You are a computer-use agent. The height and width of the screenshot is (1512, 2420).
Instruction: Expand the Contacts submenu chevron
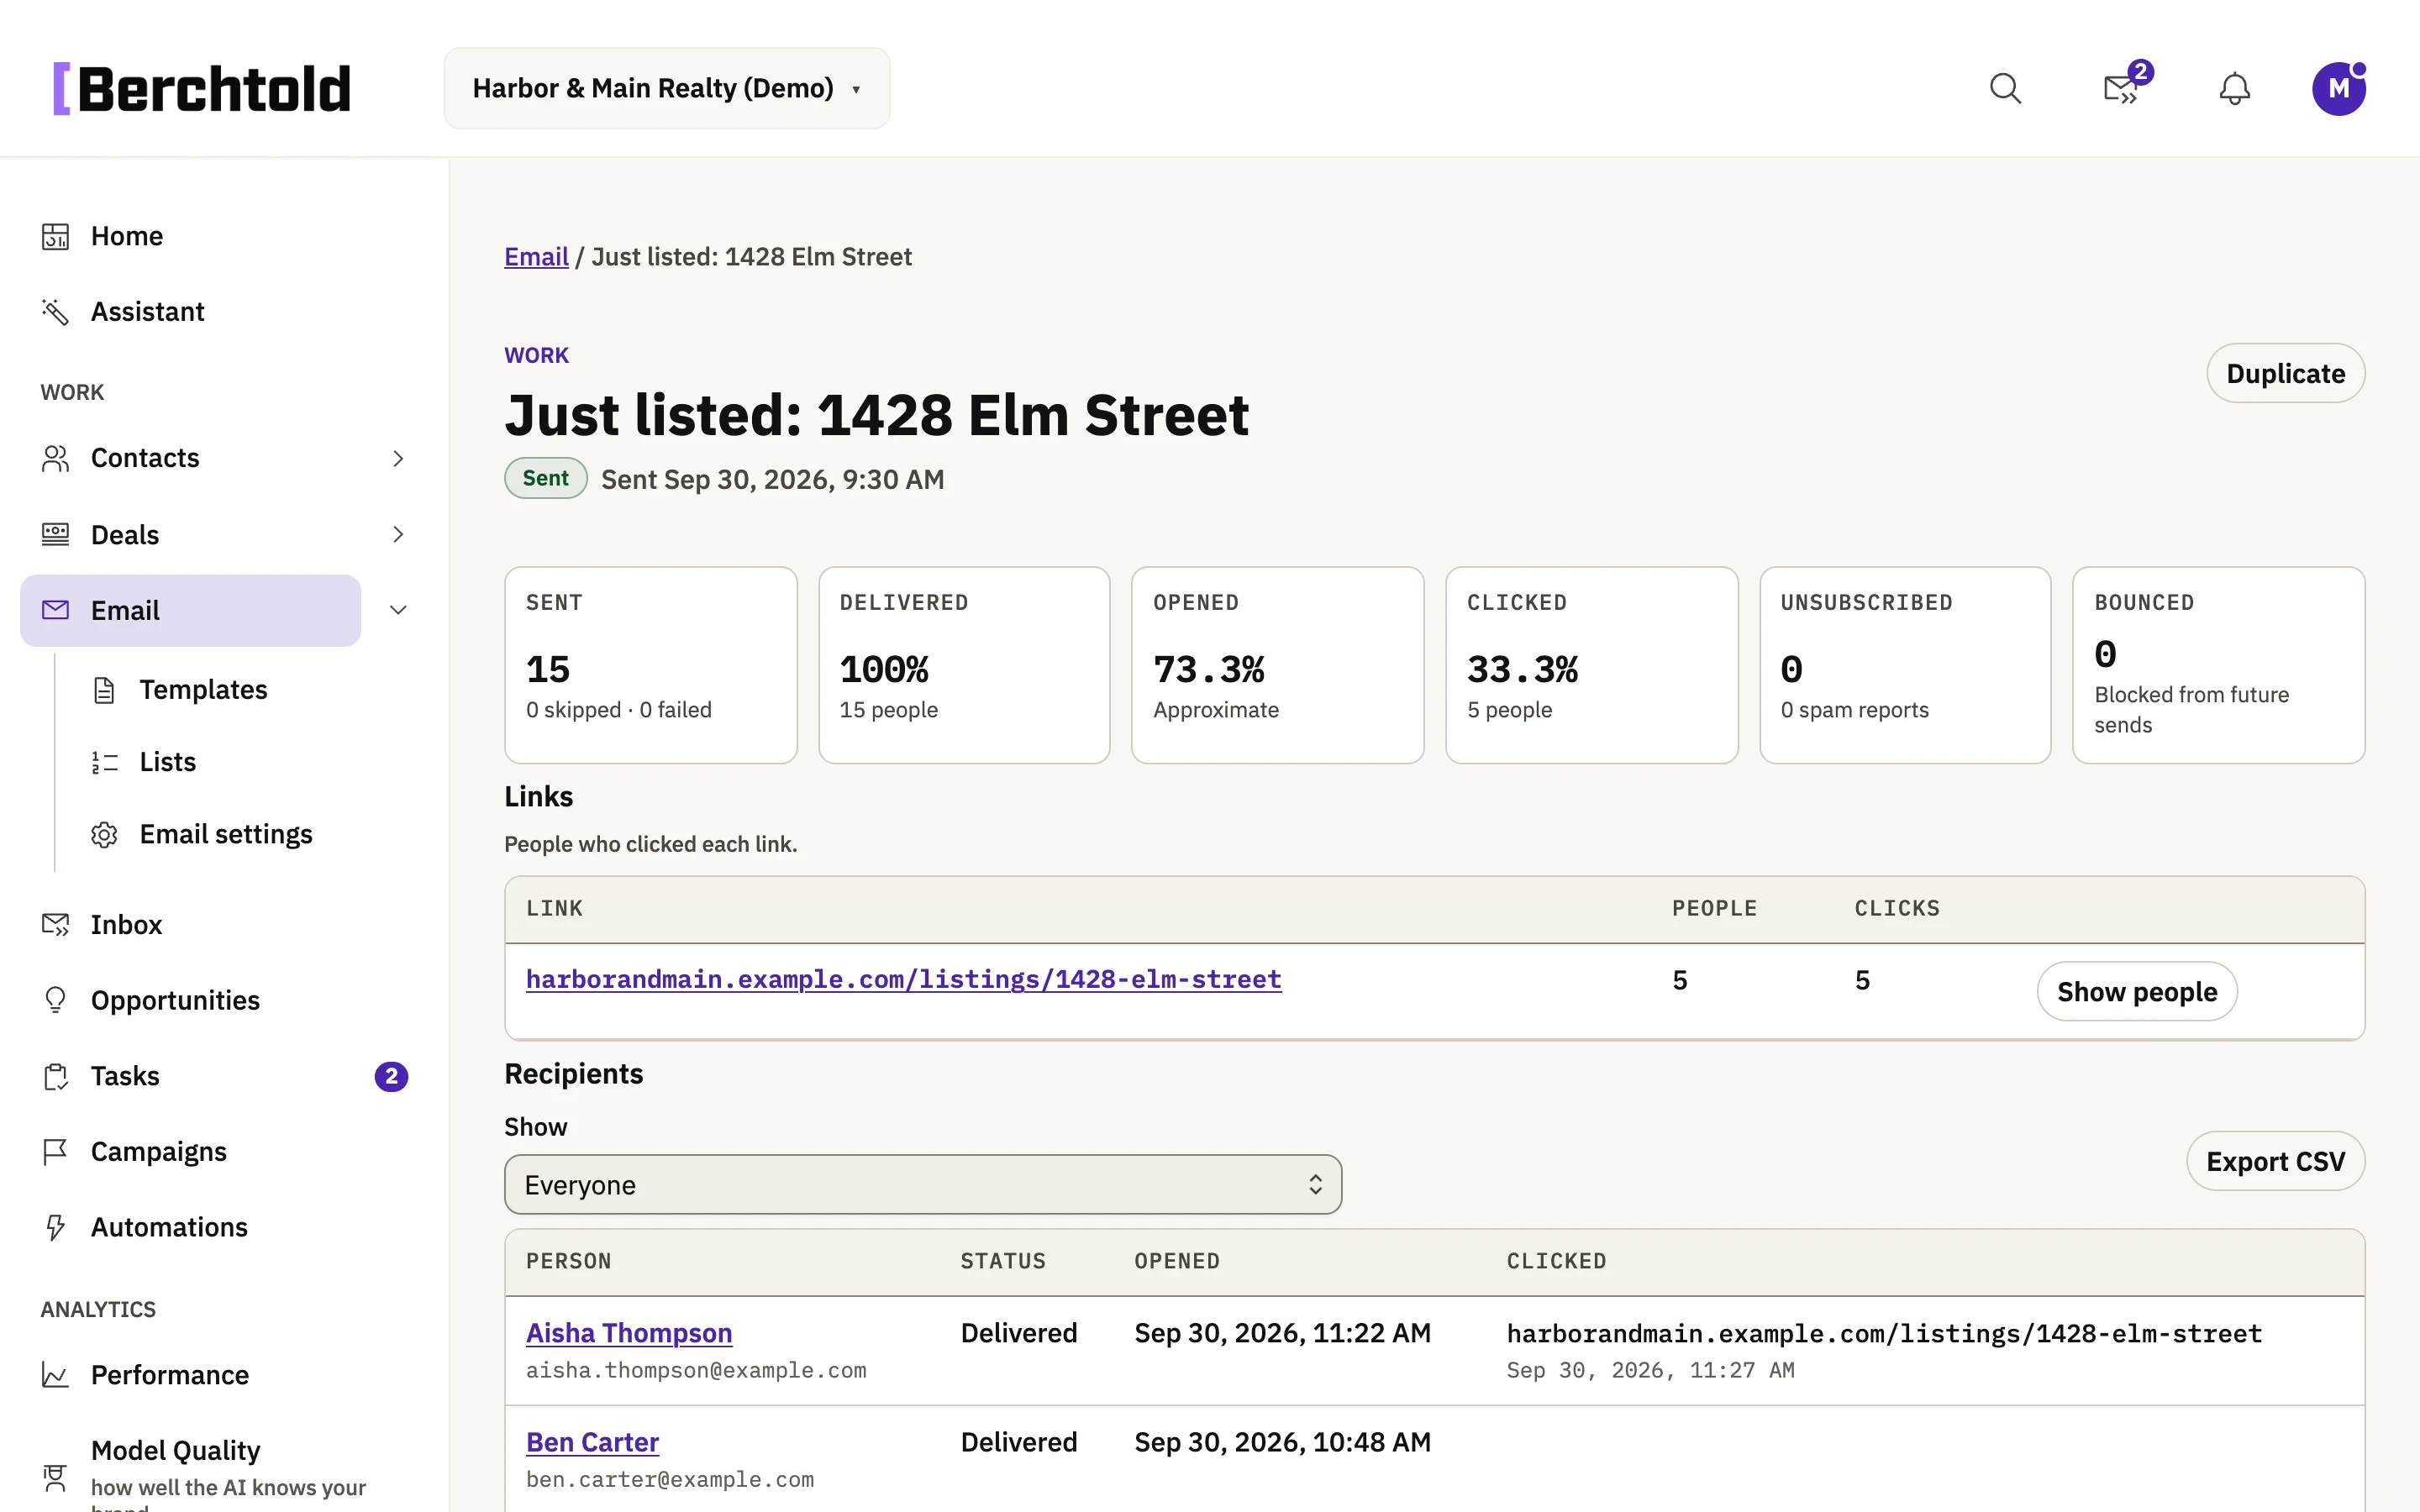[x=398, y=458]
